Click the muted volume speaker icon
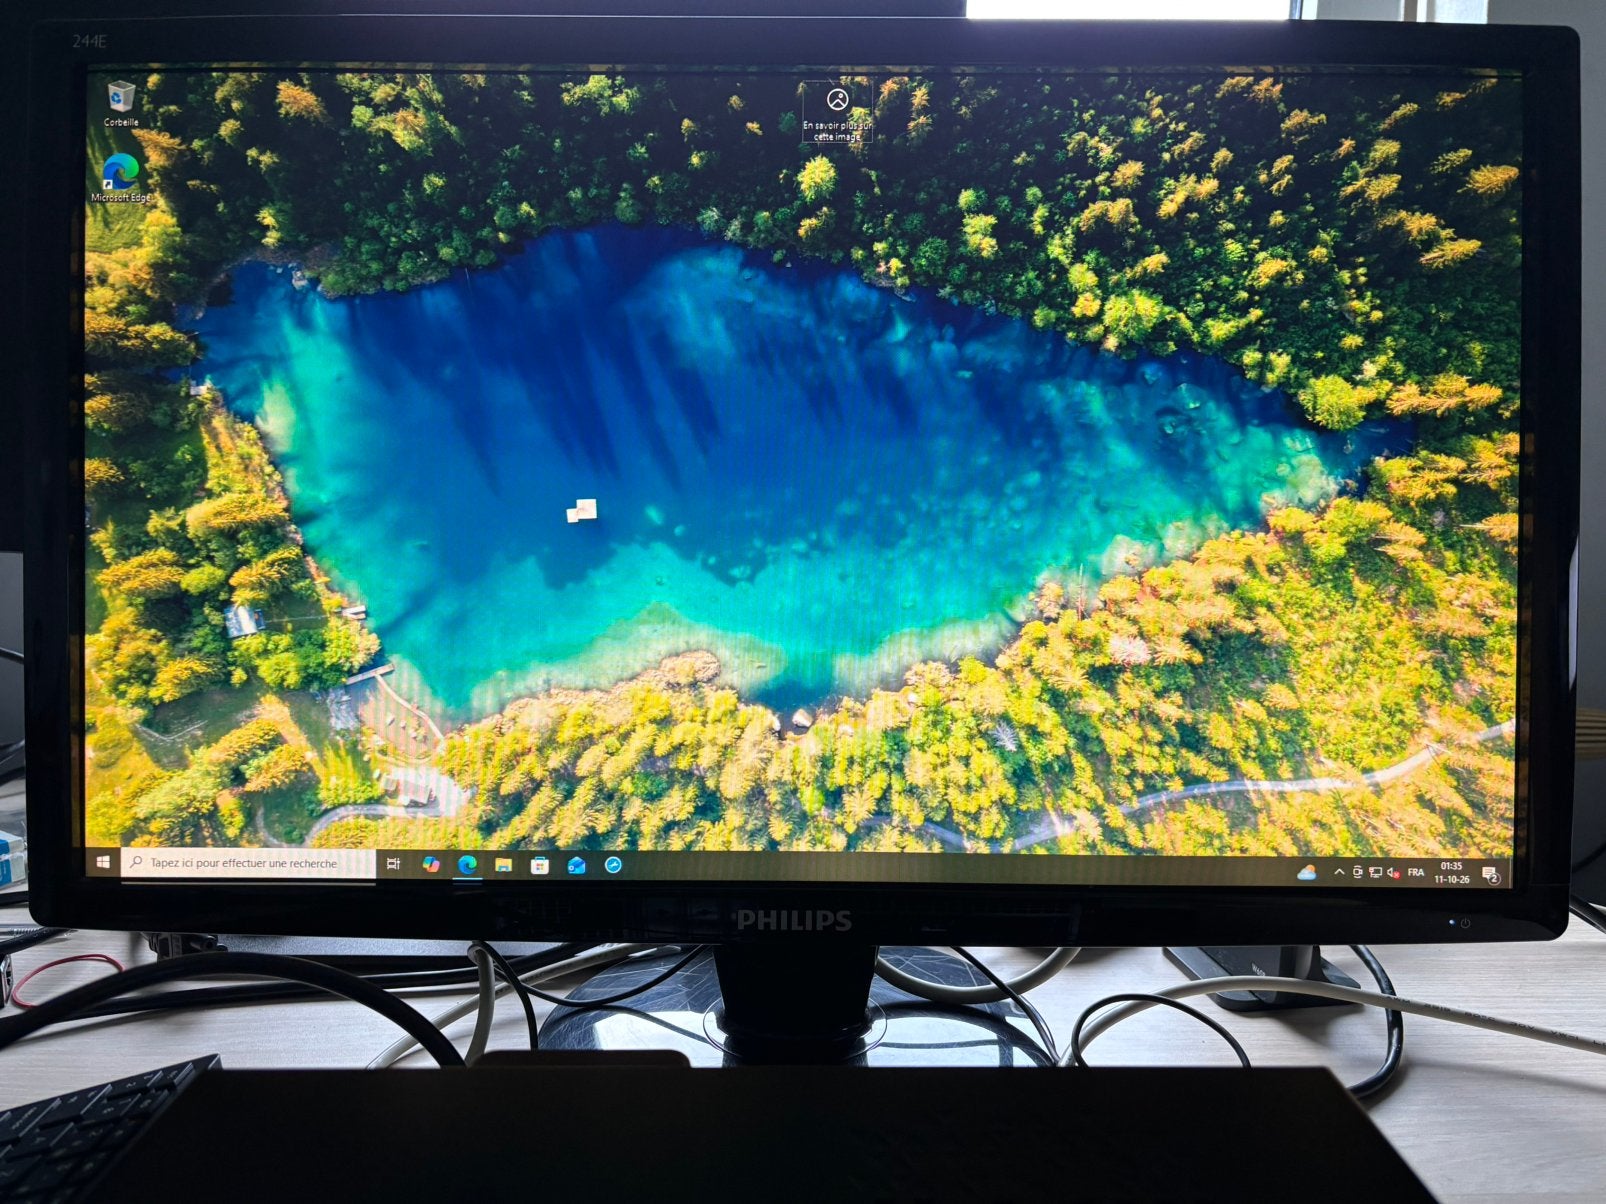Screen dimensions: 1606x1204 [1393, 874]
